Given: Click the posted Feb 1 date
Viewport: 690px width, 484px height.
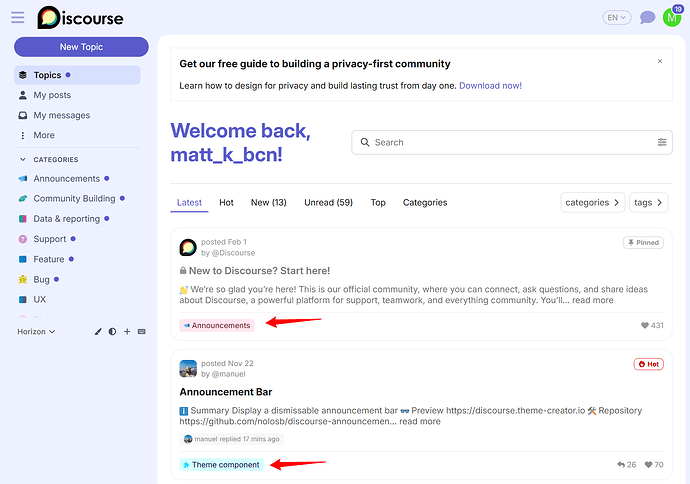Looking at the screenshot, I should coord(224,242).
